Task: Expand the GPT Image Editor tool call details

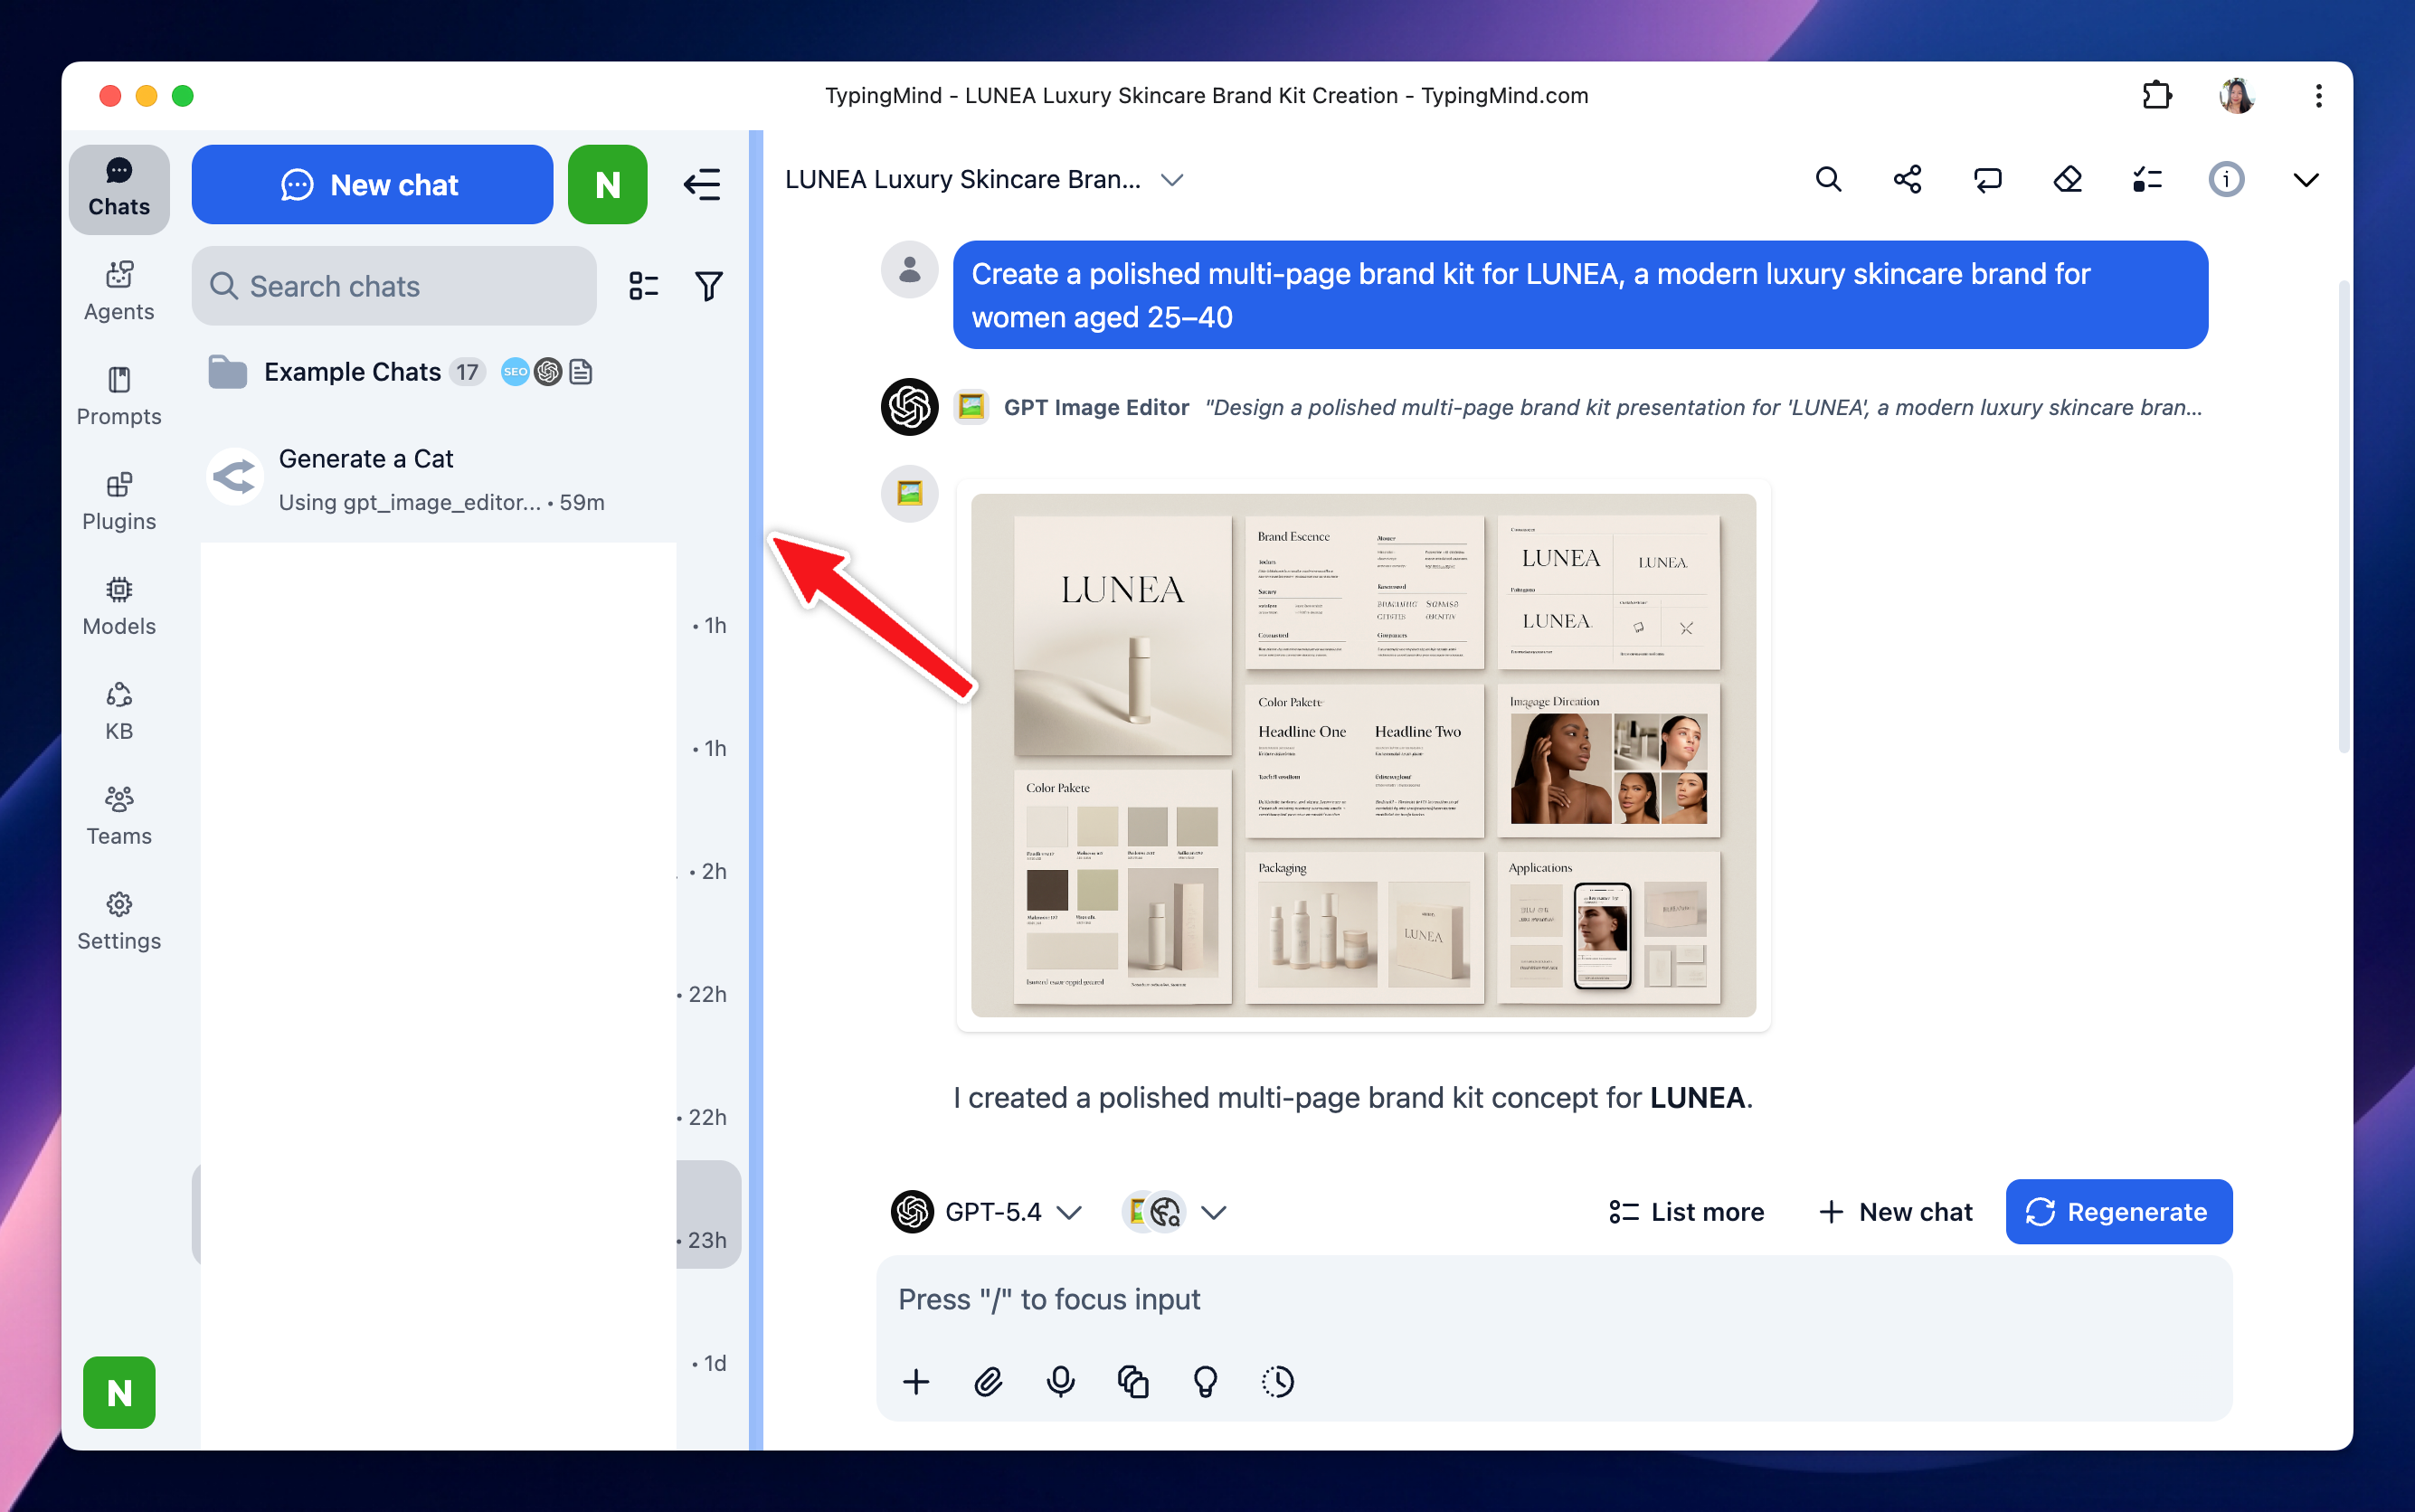Action: pos(1579,407)
